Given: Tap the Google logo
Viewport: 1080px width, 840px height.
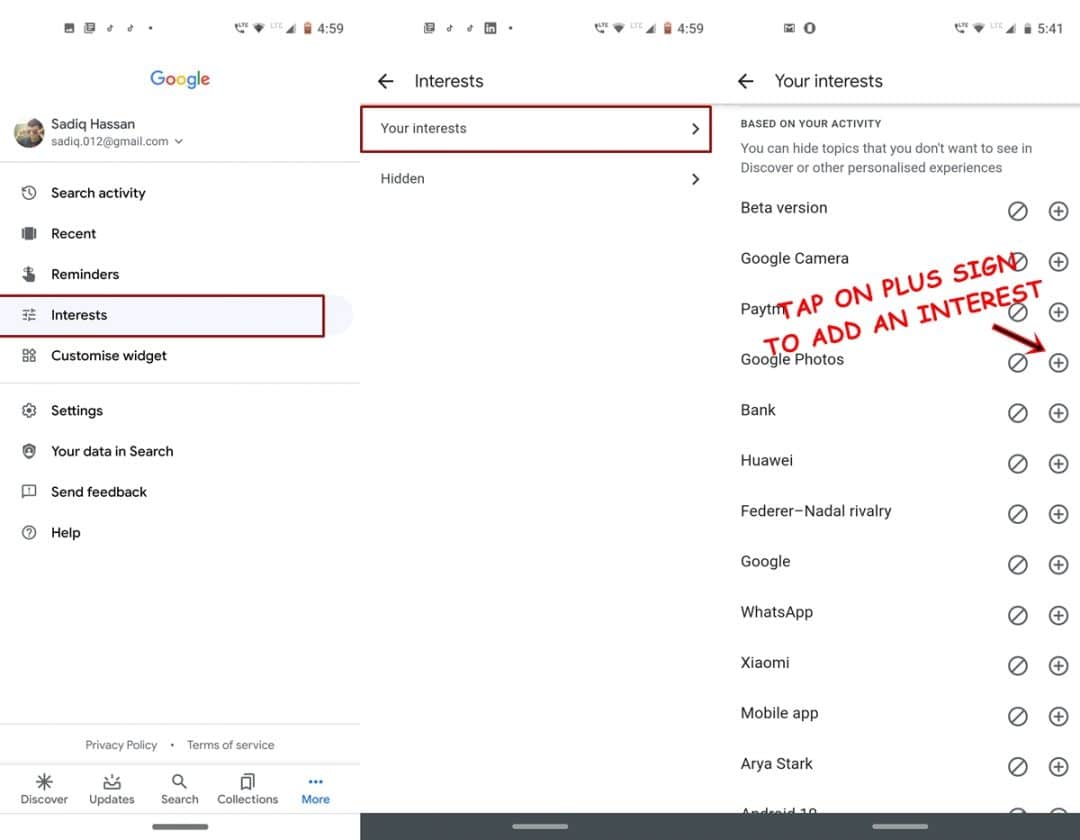Looking at the screenshot, I should (180, 79).
